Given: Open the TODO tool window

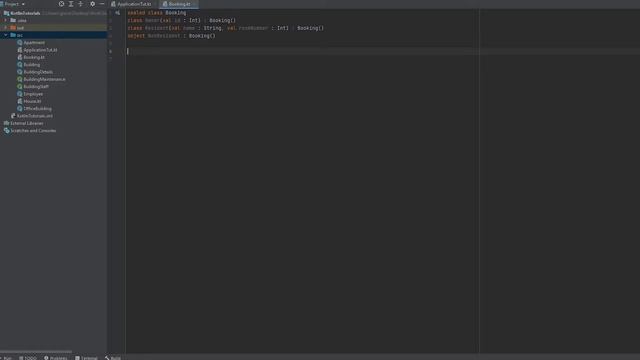Looking at the screenshot, I should tap(28, 358).
